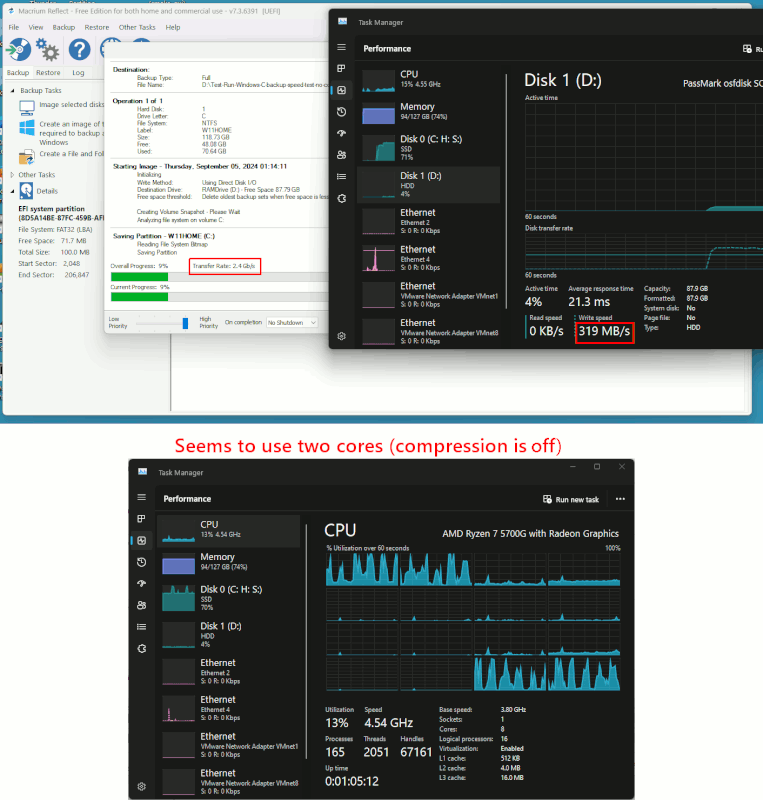The height and width of the screenshot is (800, 763).
Task: Select Disk 0 (C: H: S:) in top Task Manager
Action: point(429,147)
